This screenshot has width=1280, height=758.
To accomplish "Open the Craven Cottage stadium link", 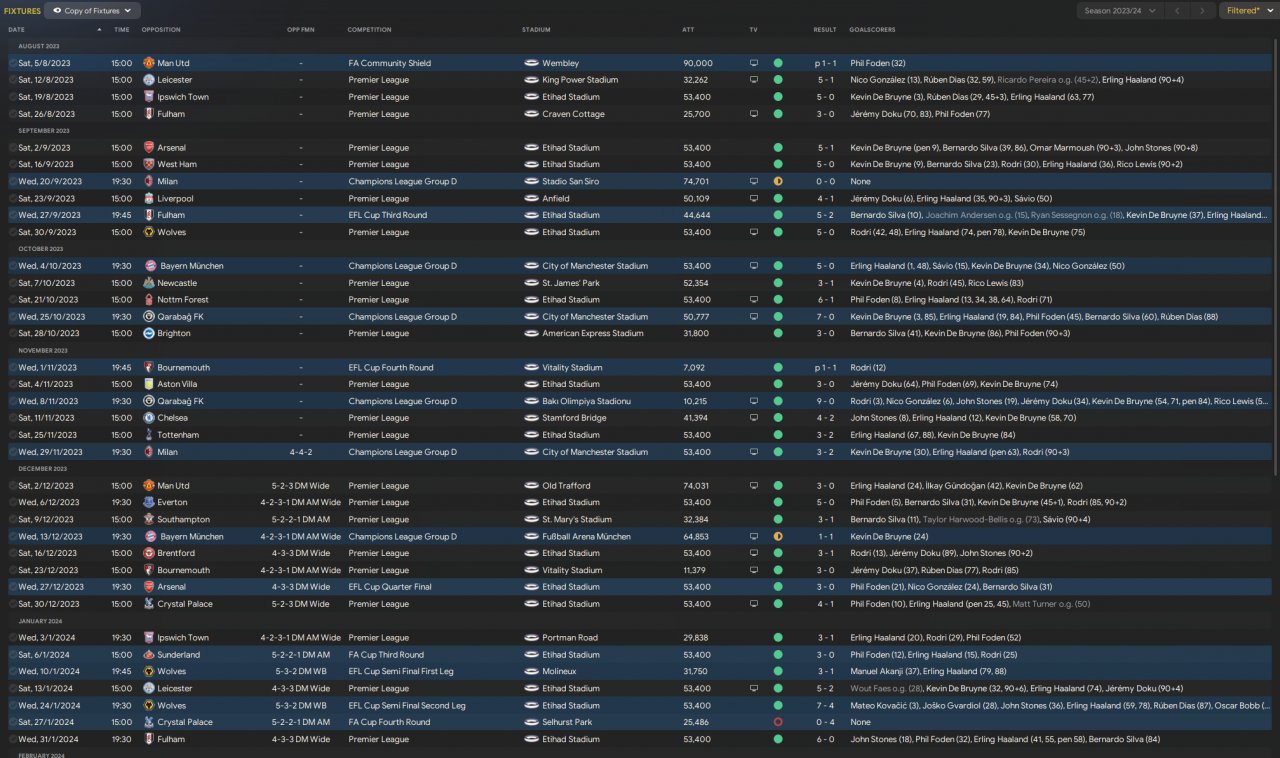I will point(573,114).
